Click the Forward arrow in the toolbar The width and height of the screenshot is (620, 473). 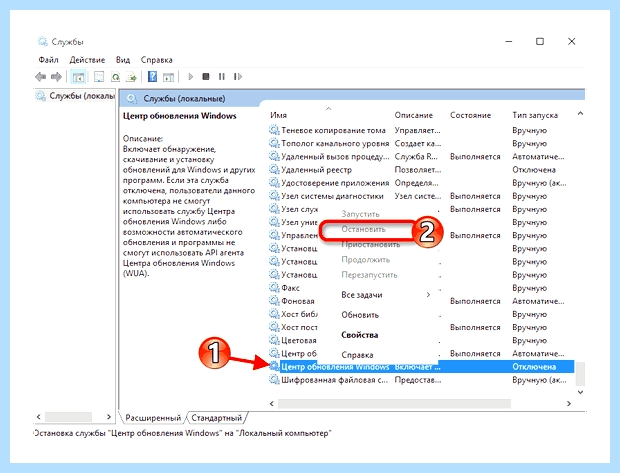pyautogui.click(x=56, y=77)
